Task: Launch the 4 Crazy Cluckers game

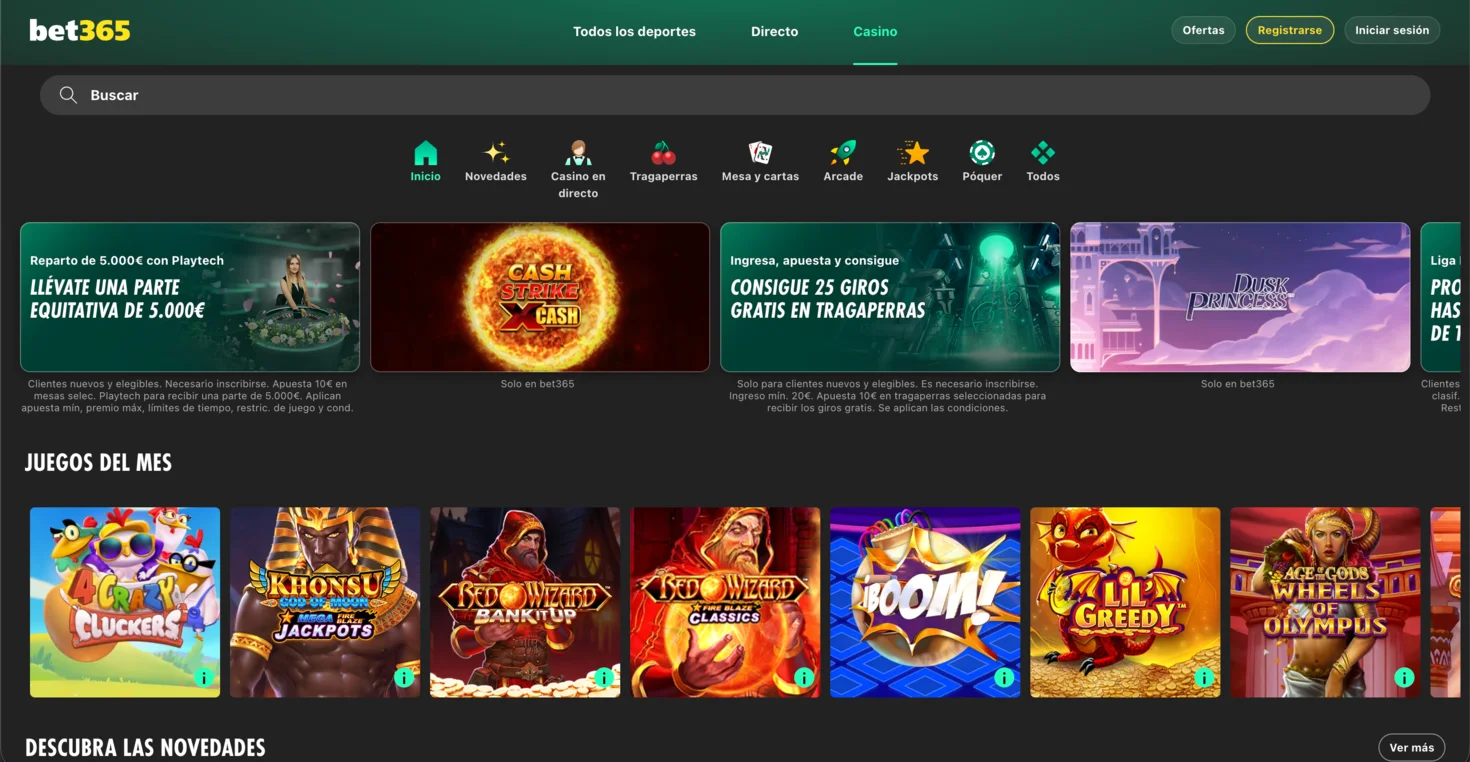Action: [125, 602]
